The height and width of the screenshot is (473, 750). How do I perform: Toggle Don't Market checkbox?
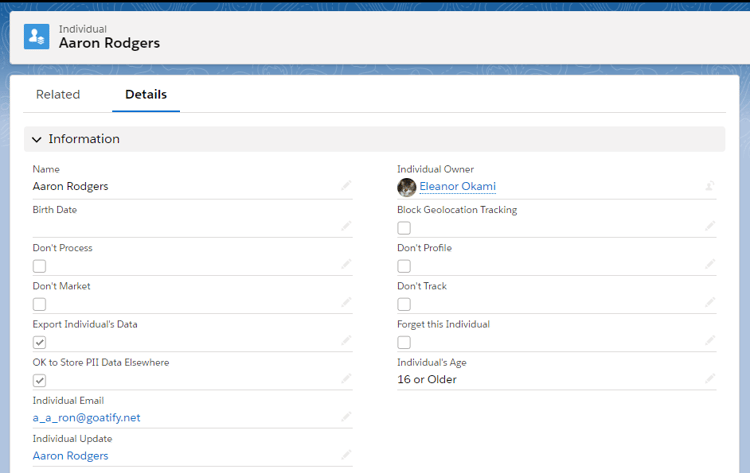39,304
